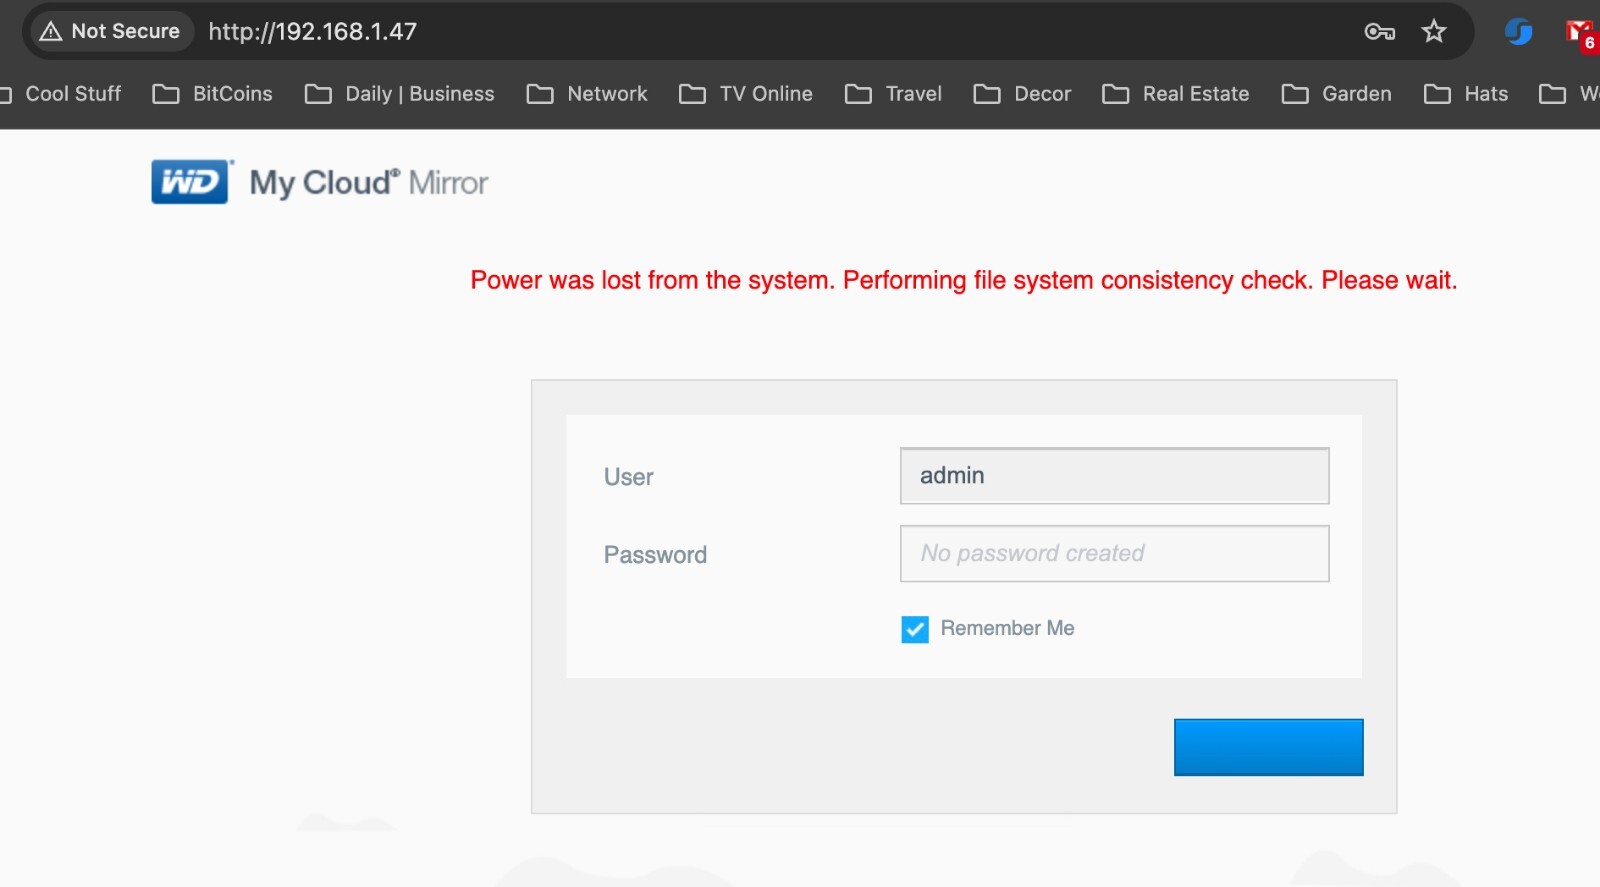
Task: Click the address bar URL 192.168.1.47
Action: (x=312, y=31)
